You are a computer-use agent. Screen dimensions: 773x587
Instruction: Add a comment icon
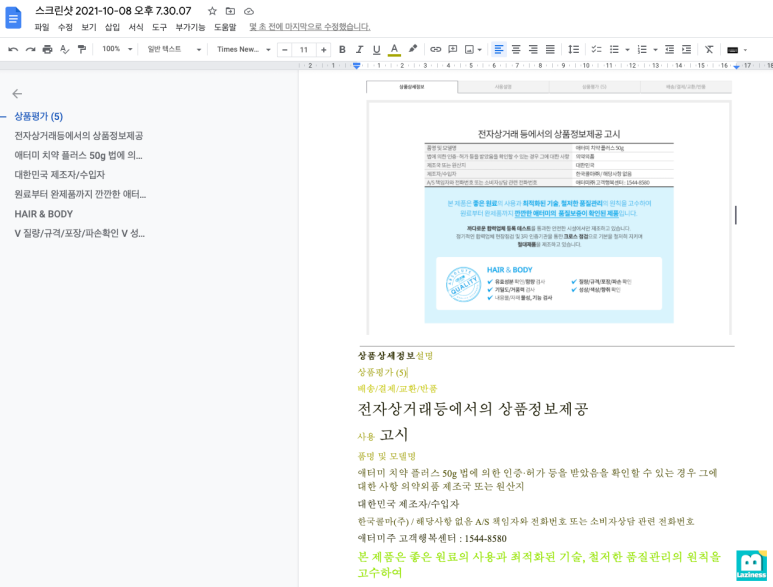(453, 49)
